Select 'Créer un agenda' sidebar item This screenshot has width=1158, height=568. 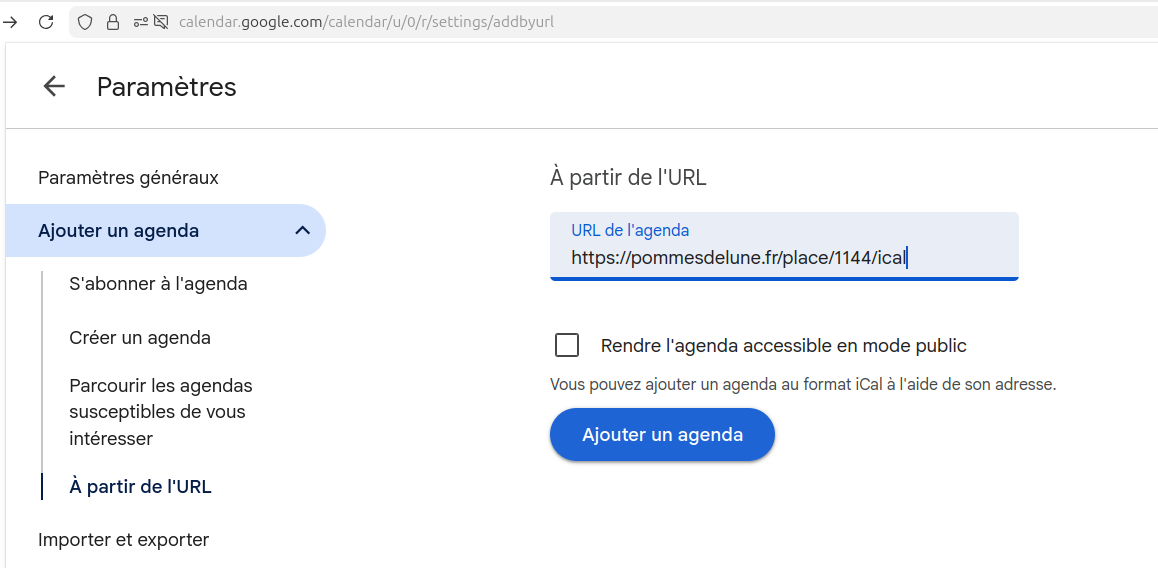pyautogui.click(x=140, y=338)
